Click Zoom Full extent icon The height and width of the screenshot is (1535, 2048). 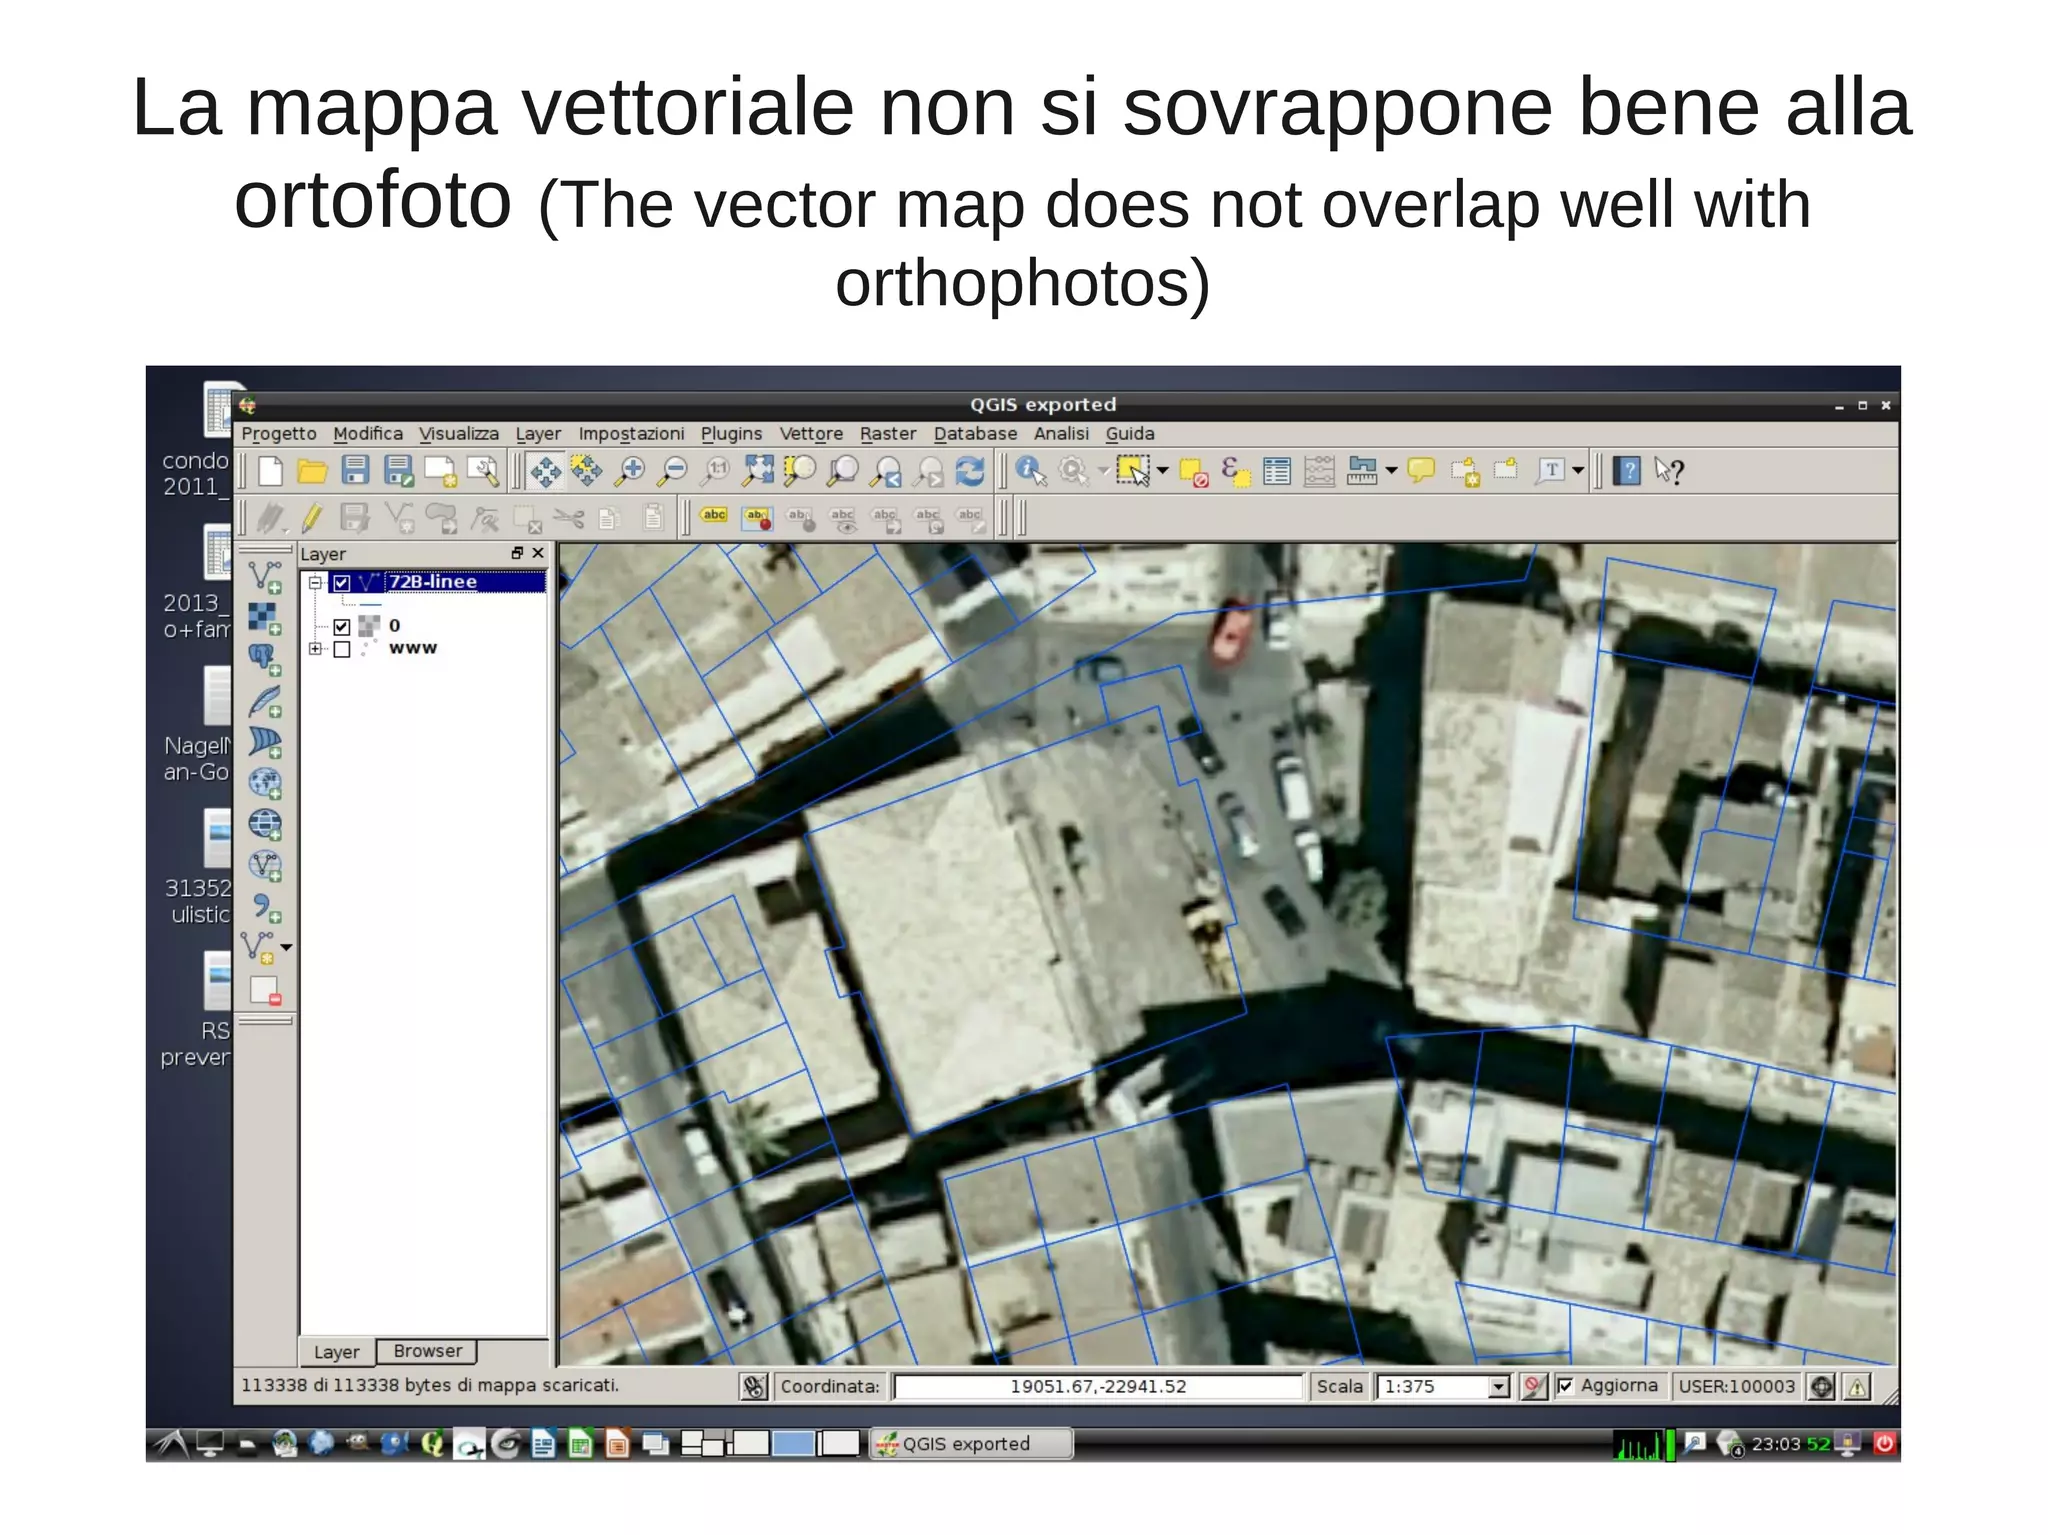(758, 471)
